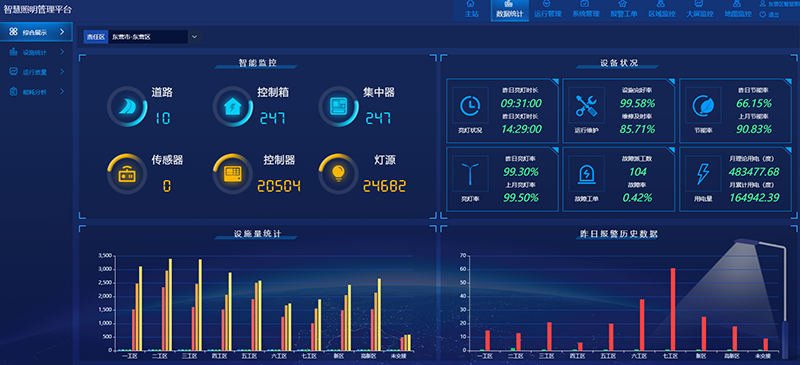
Task: Select the 综合展示 sidebar entry
Action: 36,32
